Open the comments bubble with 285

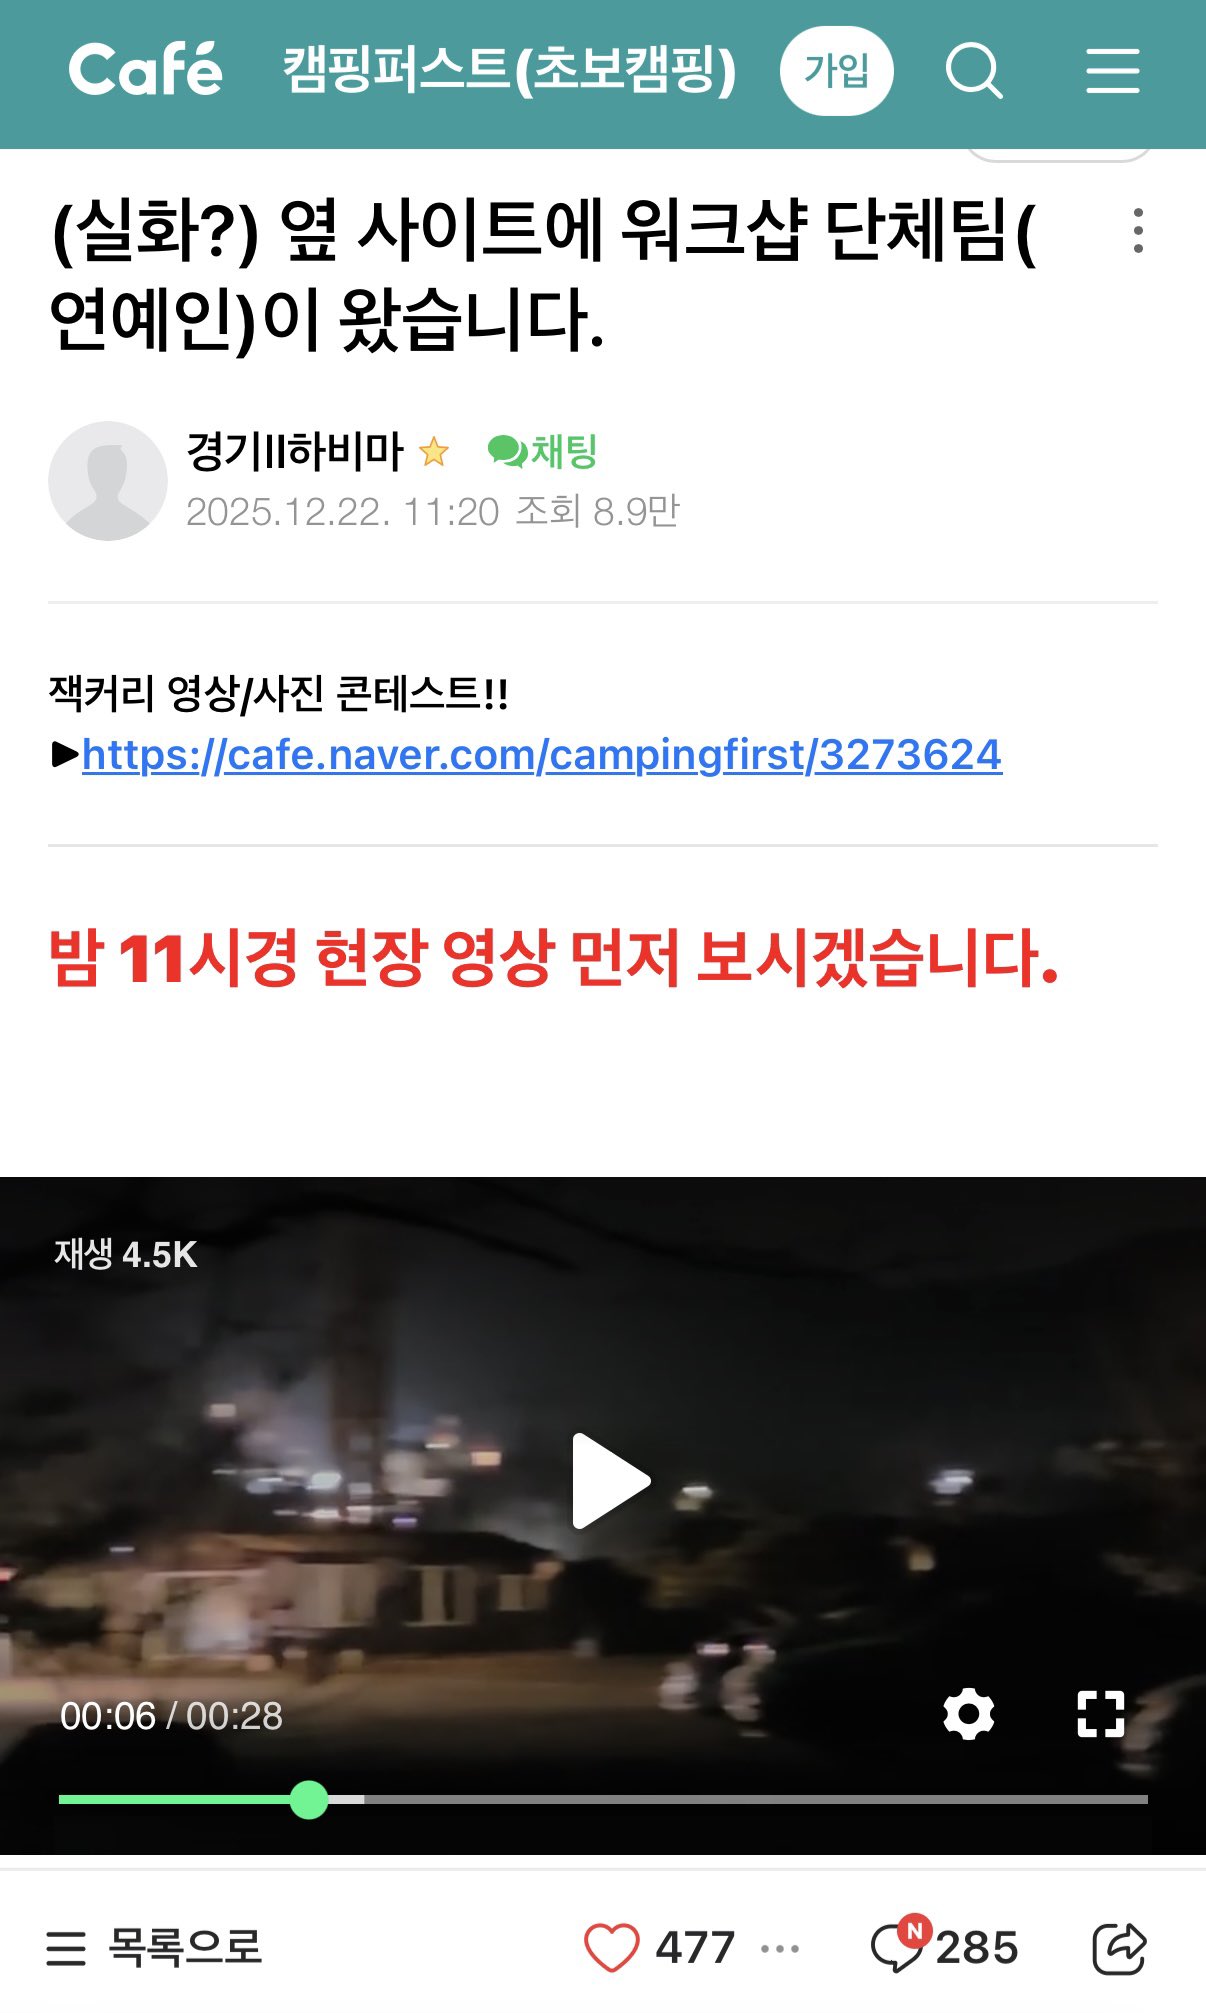coord(898,1947)
